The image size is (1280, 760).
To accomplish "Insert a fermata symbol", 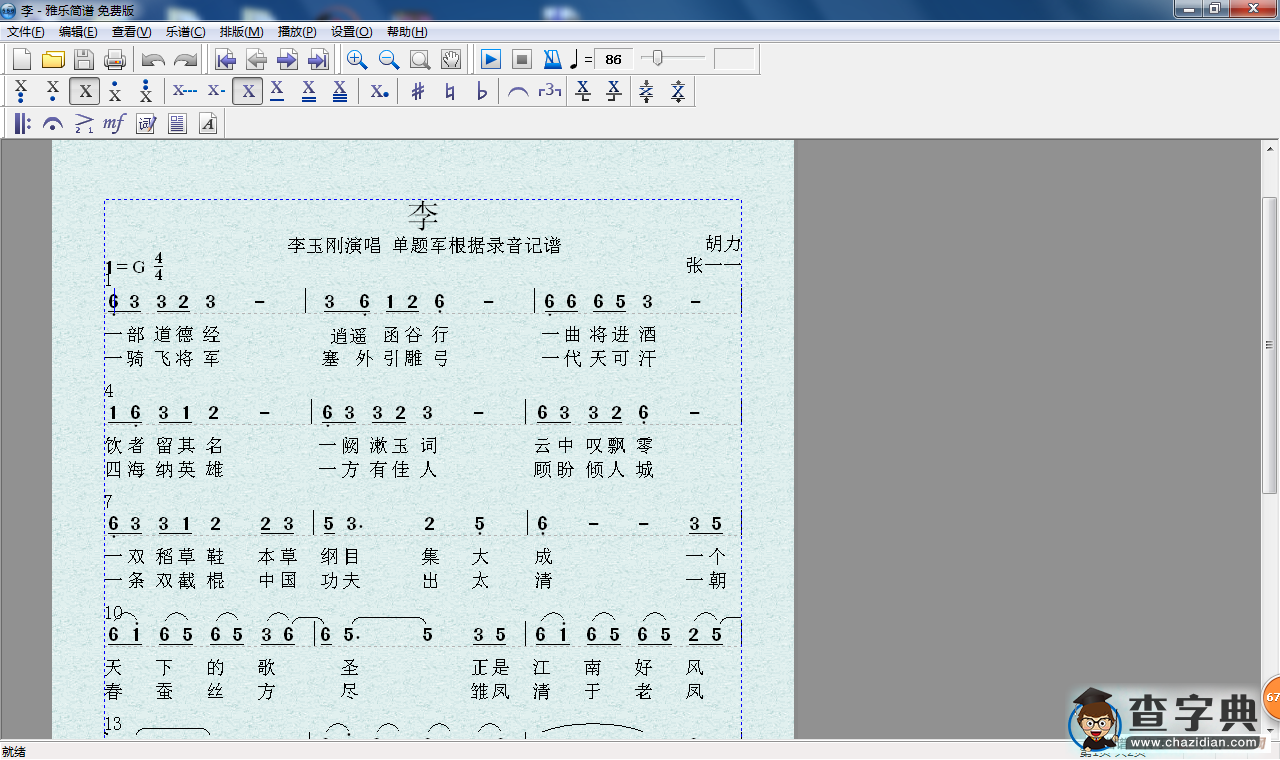I will (x=53, y=124).
